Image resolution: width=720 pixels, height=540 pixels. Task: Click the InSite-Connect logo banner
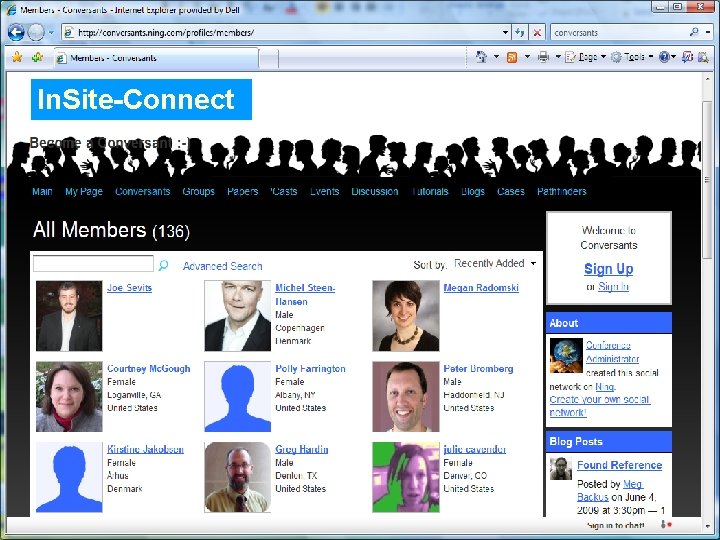pyautogui.click(x=141, y=99)
